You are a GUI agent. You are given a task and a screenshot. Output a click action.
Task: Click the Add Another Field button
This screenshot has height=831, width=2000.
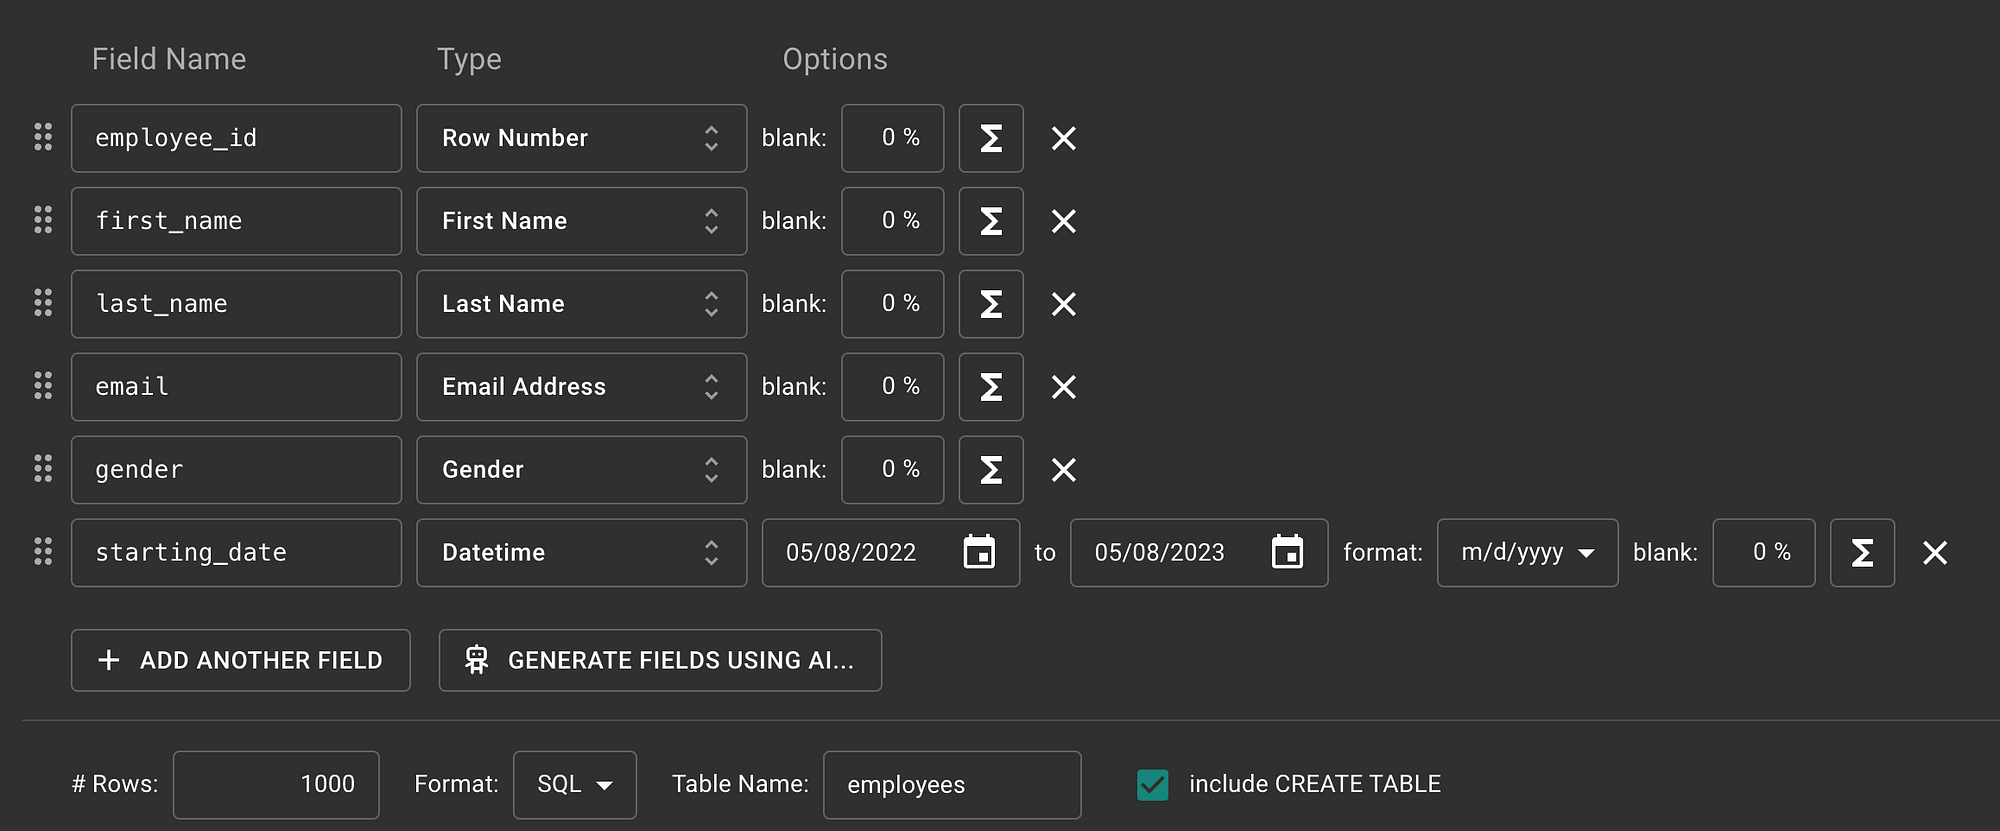pyautogui.click(x=241, y=660)
